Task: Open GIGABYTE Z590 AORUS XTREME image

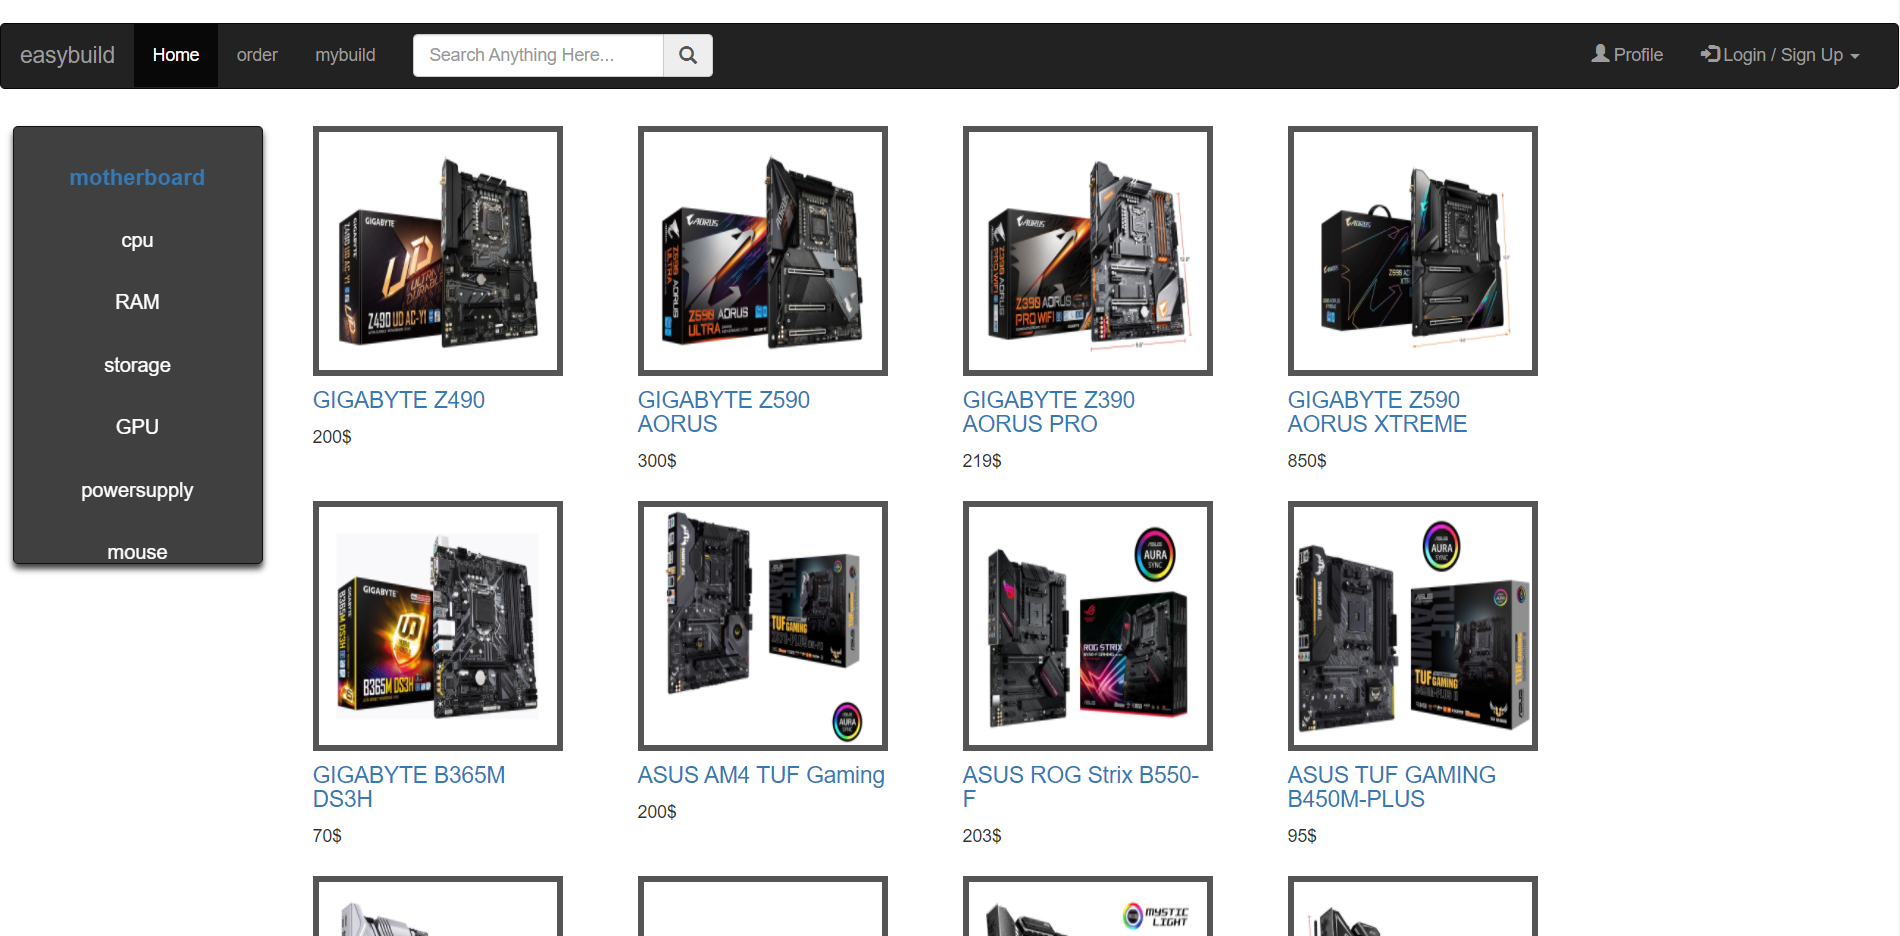Action: (x=1413, y=251)
